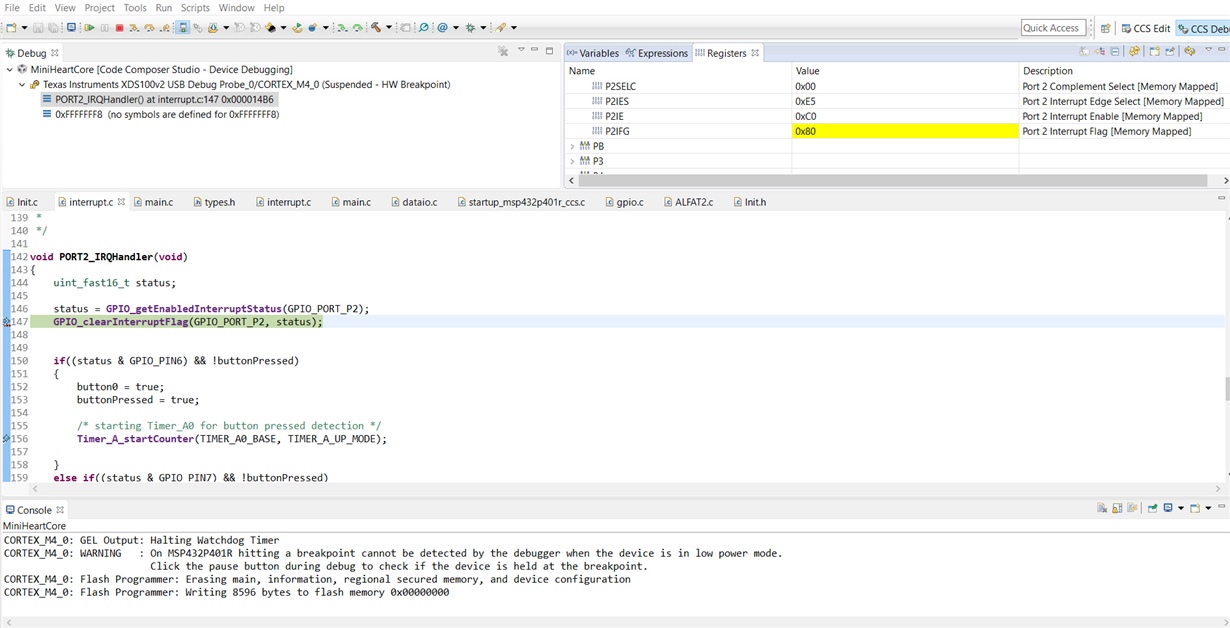Switch to CCS Edit perspective
The image size is (1230, 628).
point(1145,28)
